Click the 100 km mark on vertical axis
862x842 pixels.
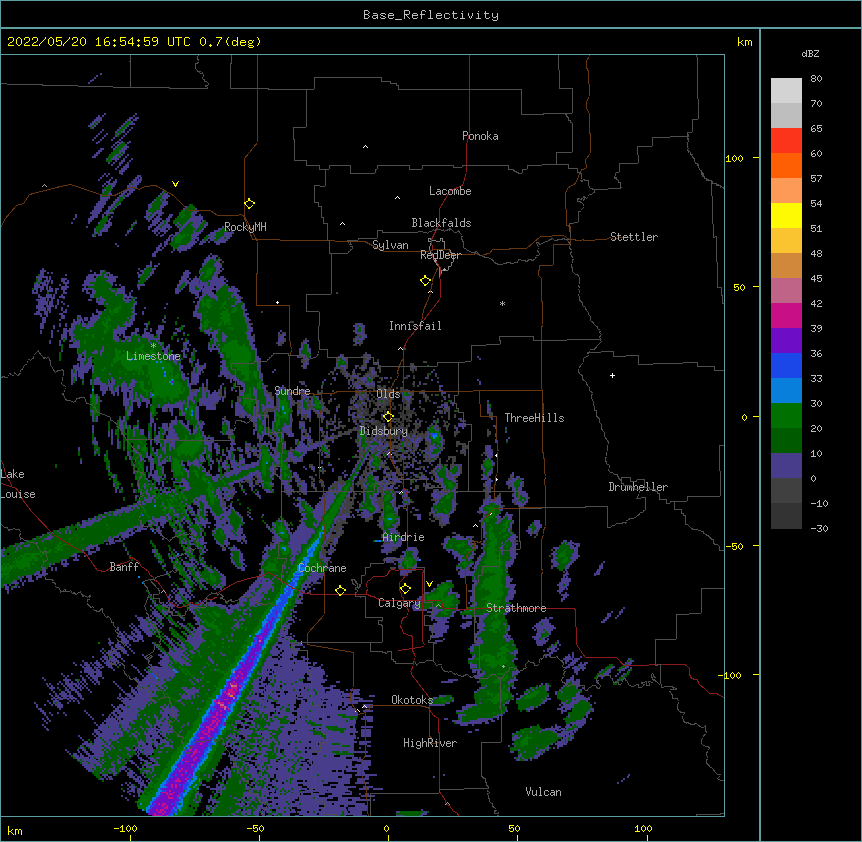click(734, 158)
